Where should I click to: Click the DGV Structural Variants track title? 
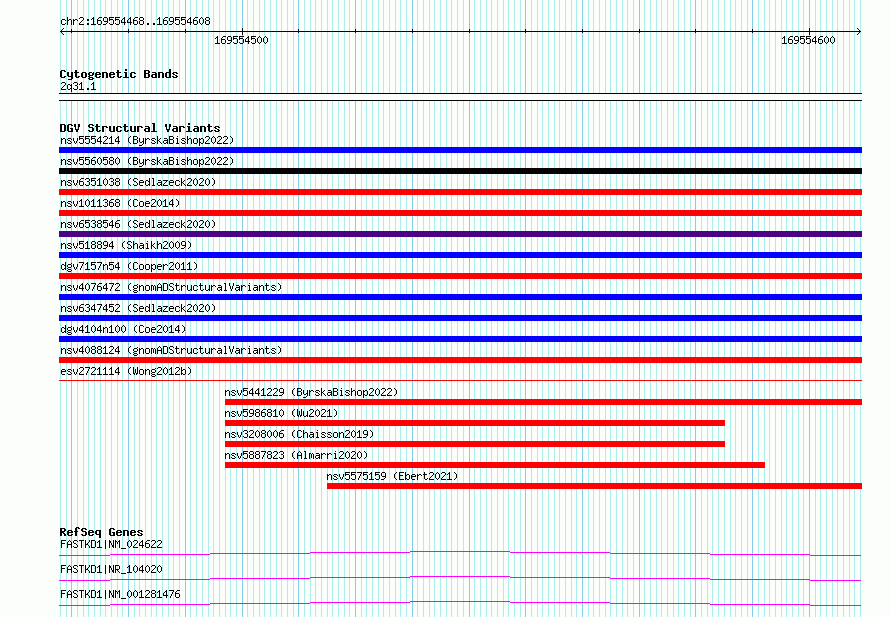coord(140,128)
